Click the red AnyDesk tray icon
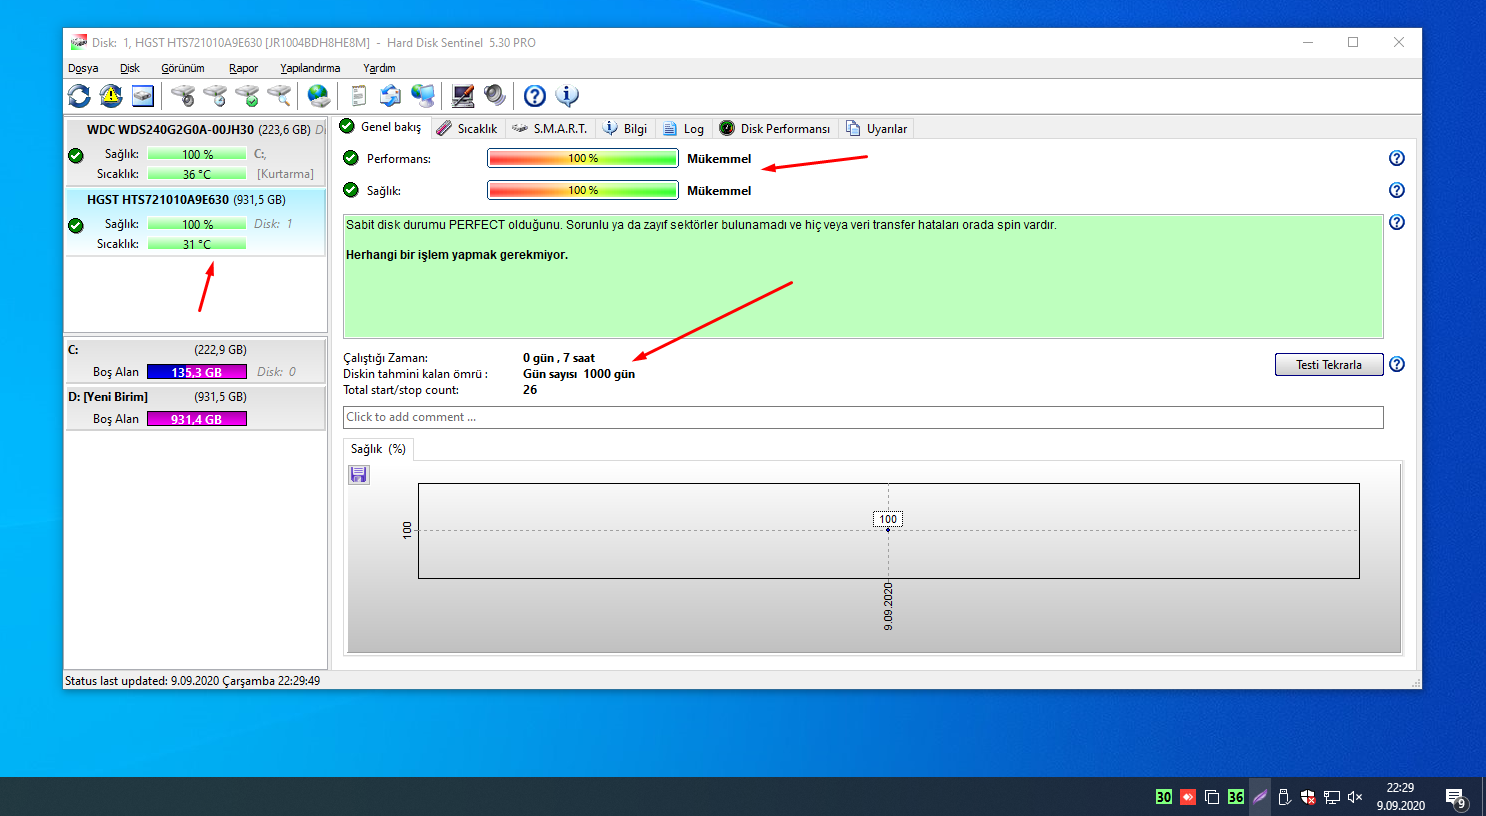Screen dimensions: 1486x816 tap(1188, 797)
